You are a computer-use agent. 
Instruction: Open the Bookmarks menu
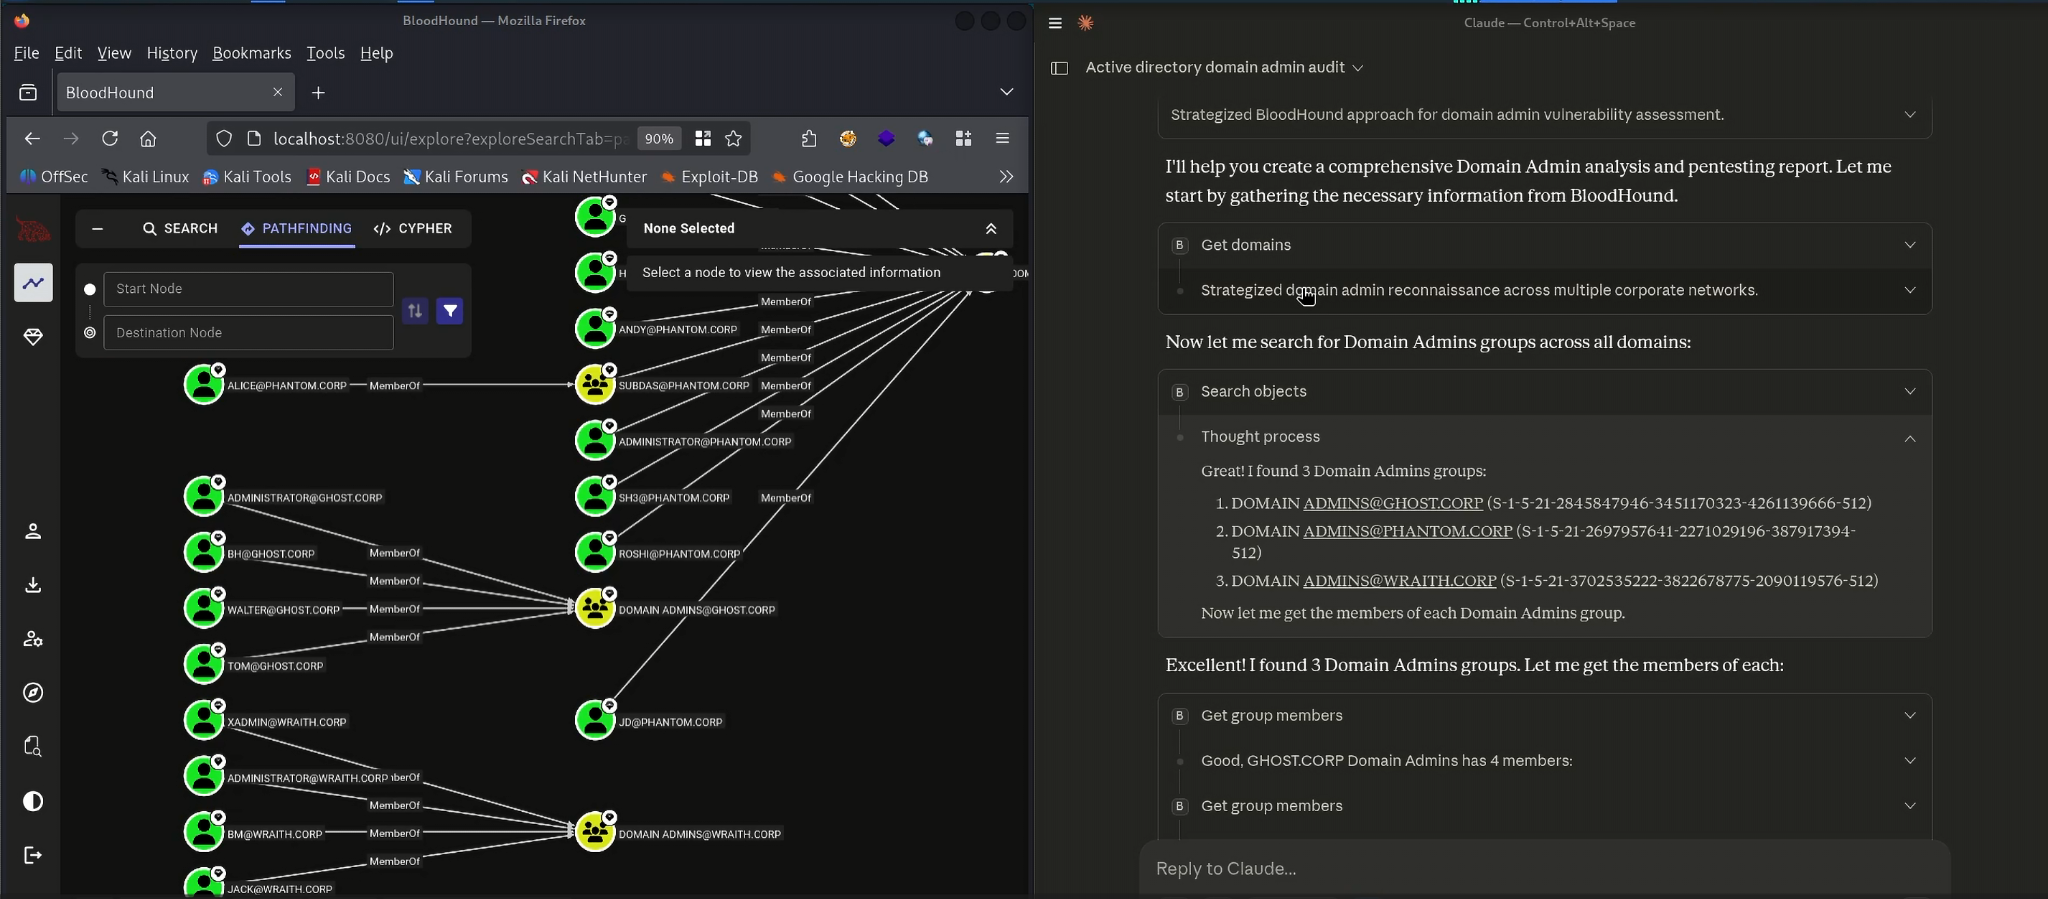coord(251,53)
